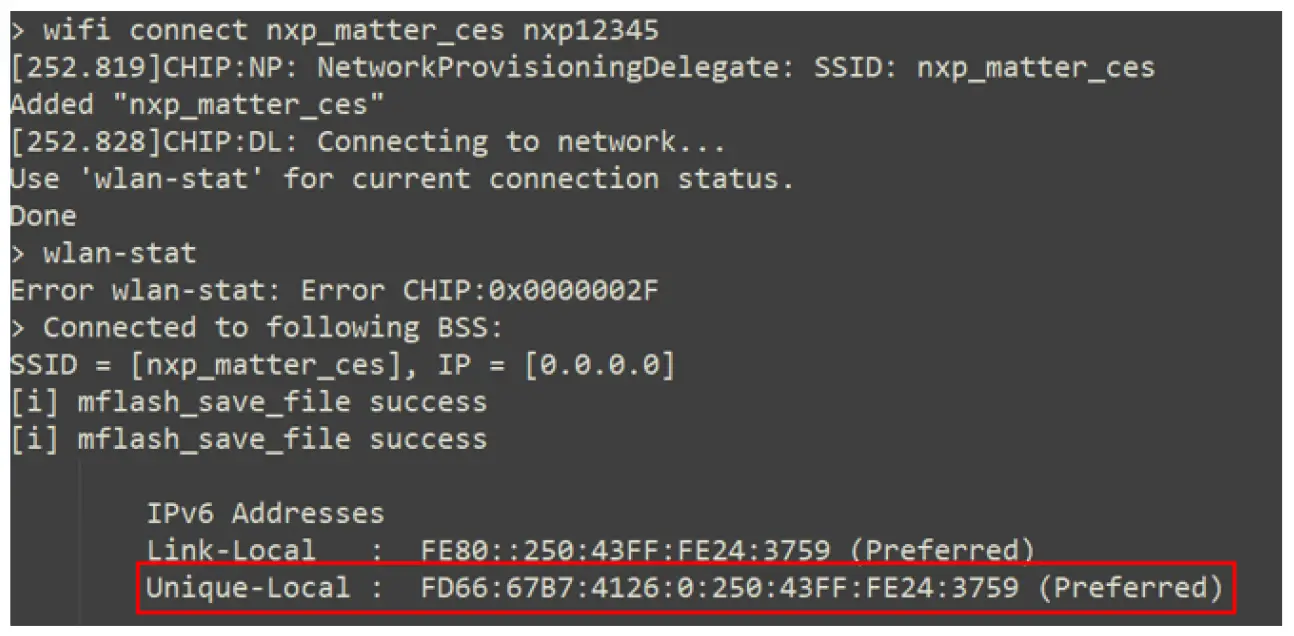Click the '> wlan-stat' command prompt line
Screen dimensions: 1294x636
[x=104, y=253]
